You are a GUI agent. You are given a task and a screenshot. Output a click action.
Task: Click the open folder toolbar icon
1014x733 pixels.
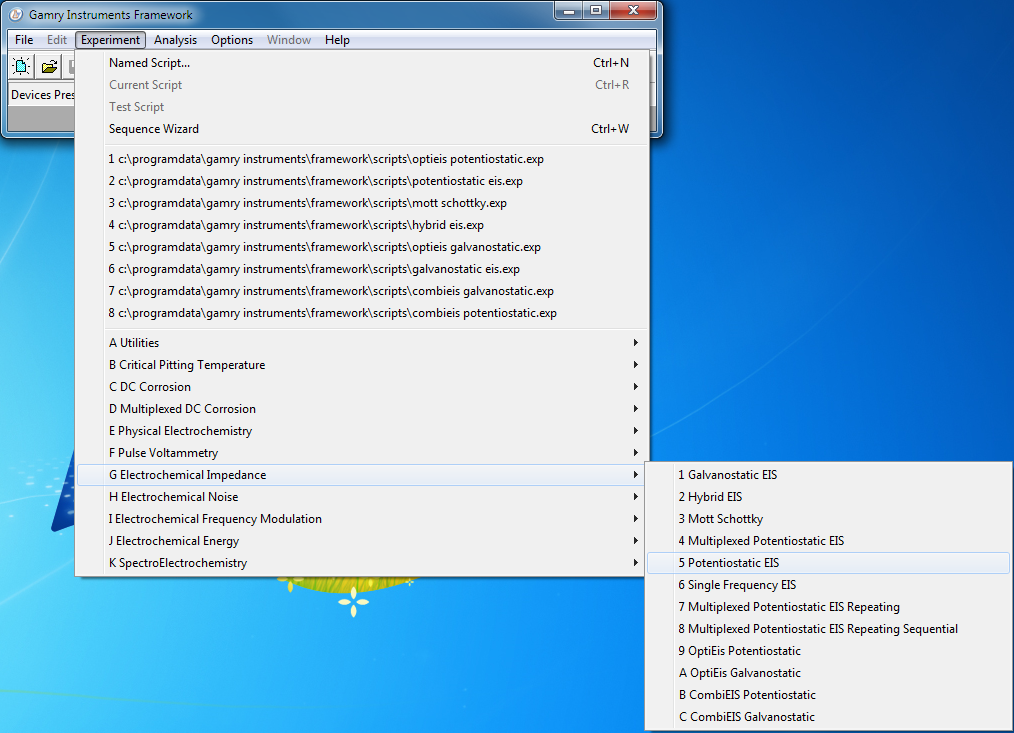[x=49, y=66]
